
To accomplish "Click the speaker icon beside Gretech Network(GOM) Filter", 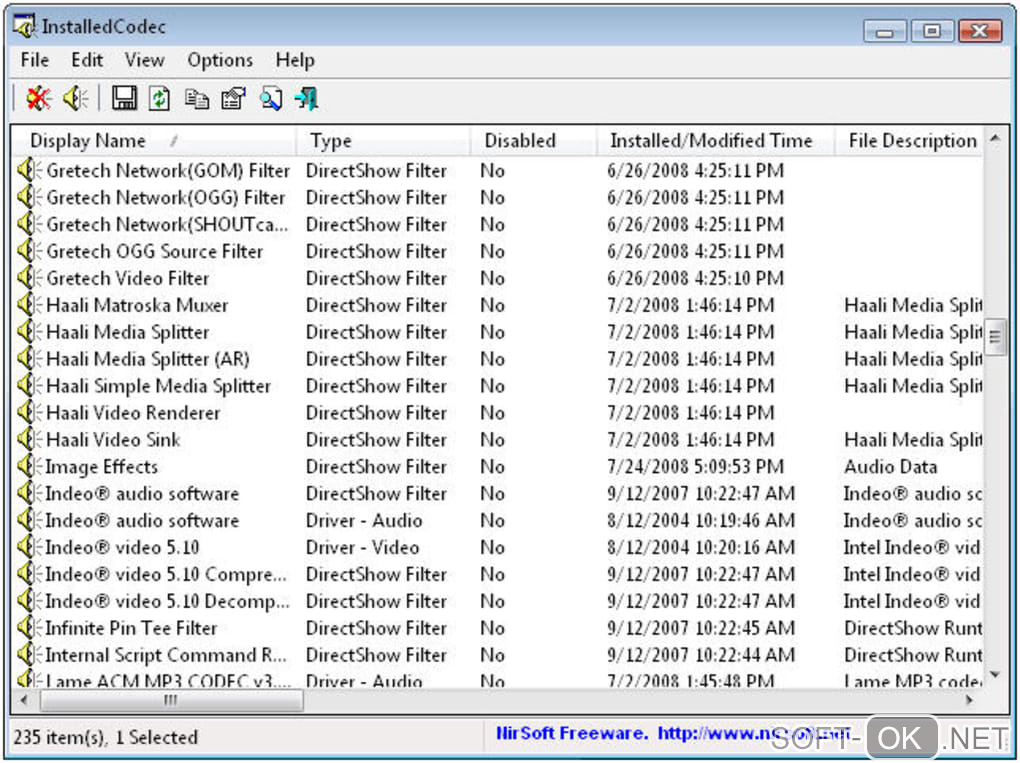I will [29, 170].
